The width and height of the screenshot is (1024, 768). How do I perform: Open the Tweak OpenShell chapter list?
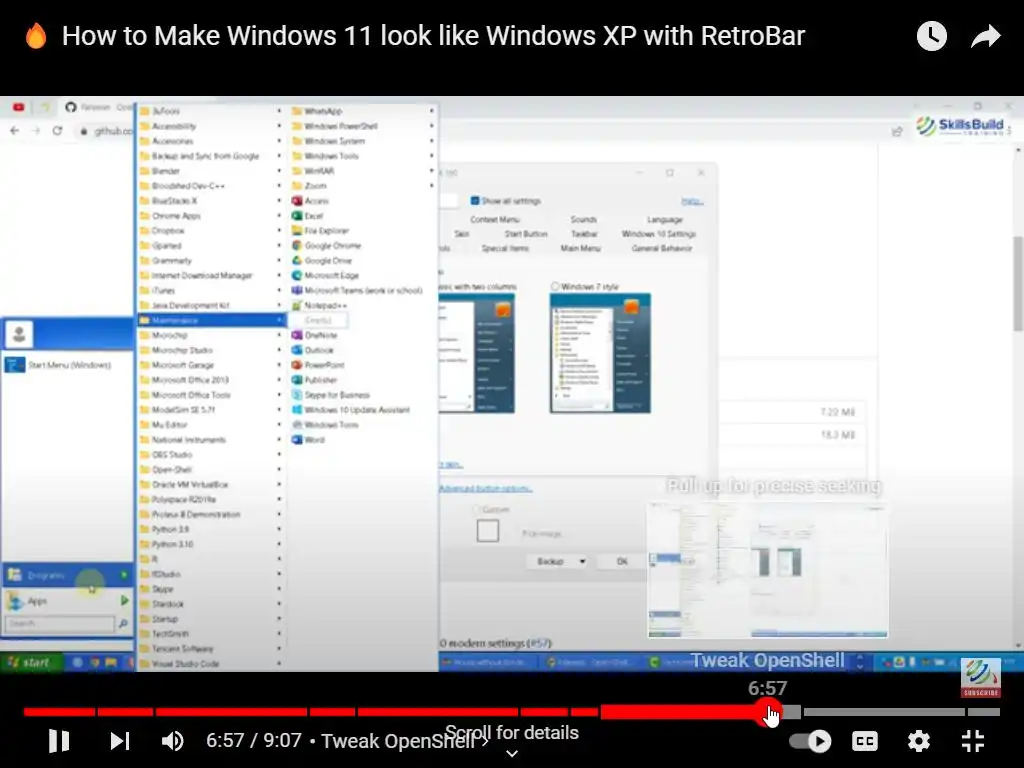(x=404, y=741)
